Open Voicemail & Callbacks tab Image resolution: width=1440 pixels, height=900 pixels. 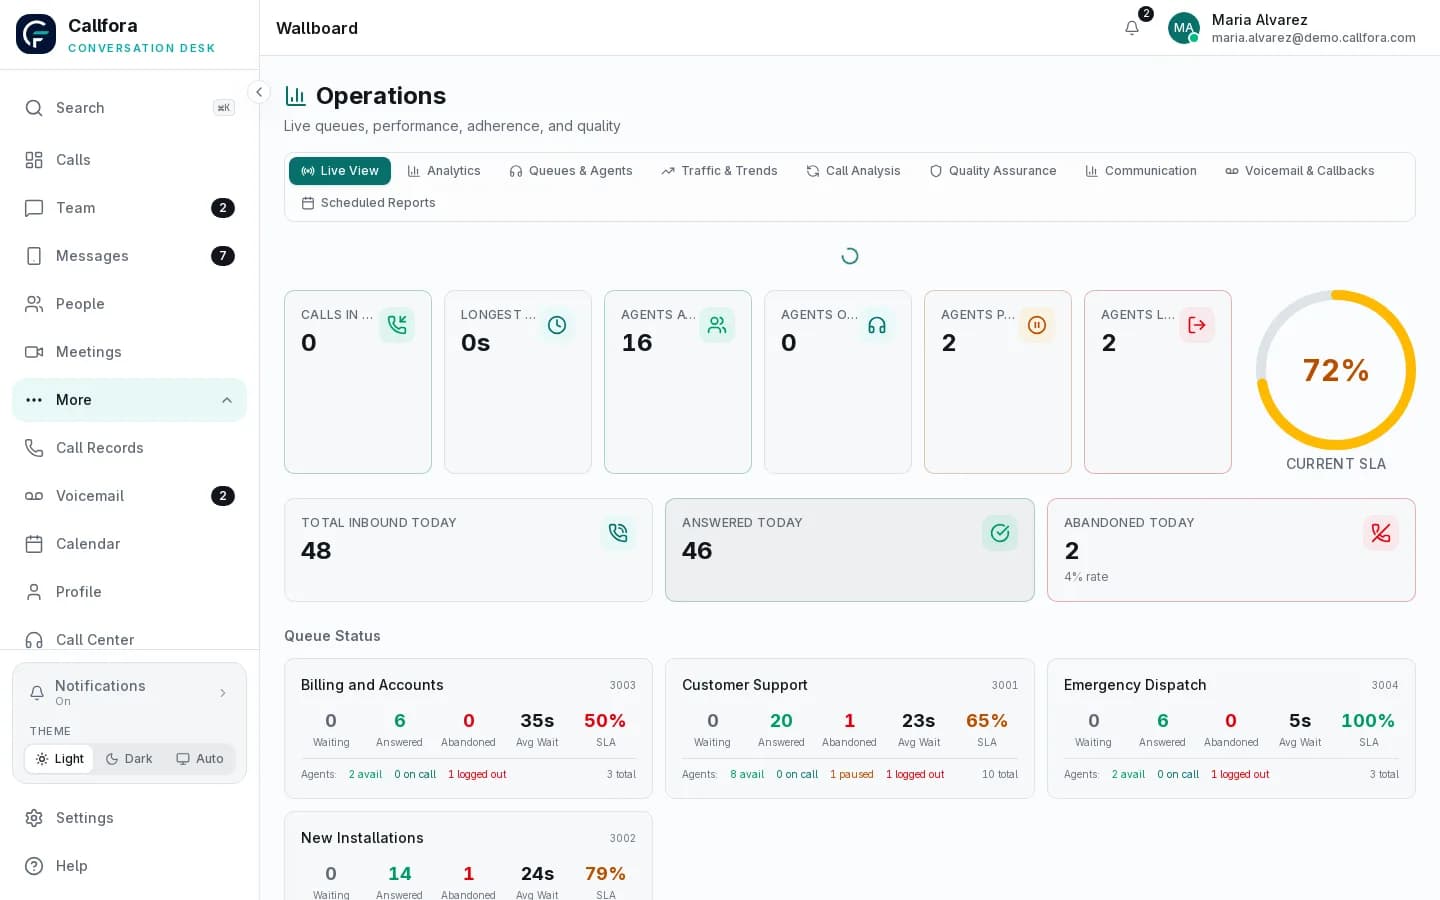pyautogui.click(x=1300, y=171)
